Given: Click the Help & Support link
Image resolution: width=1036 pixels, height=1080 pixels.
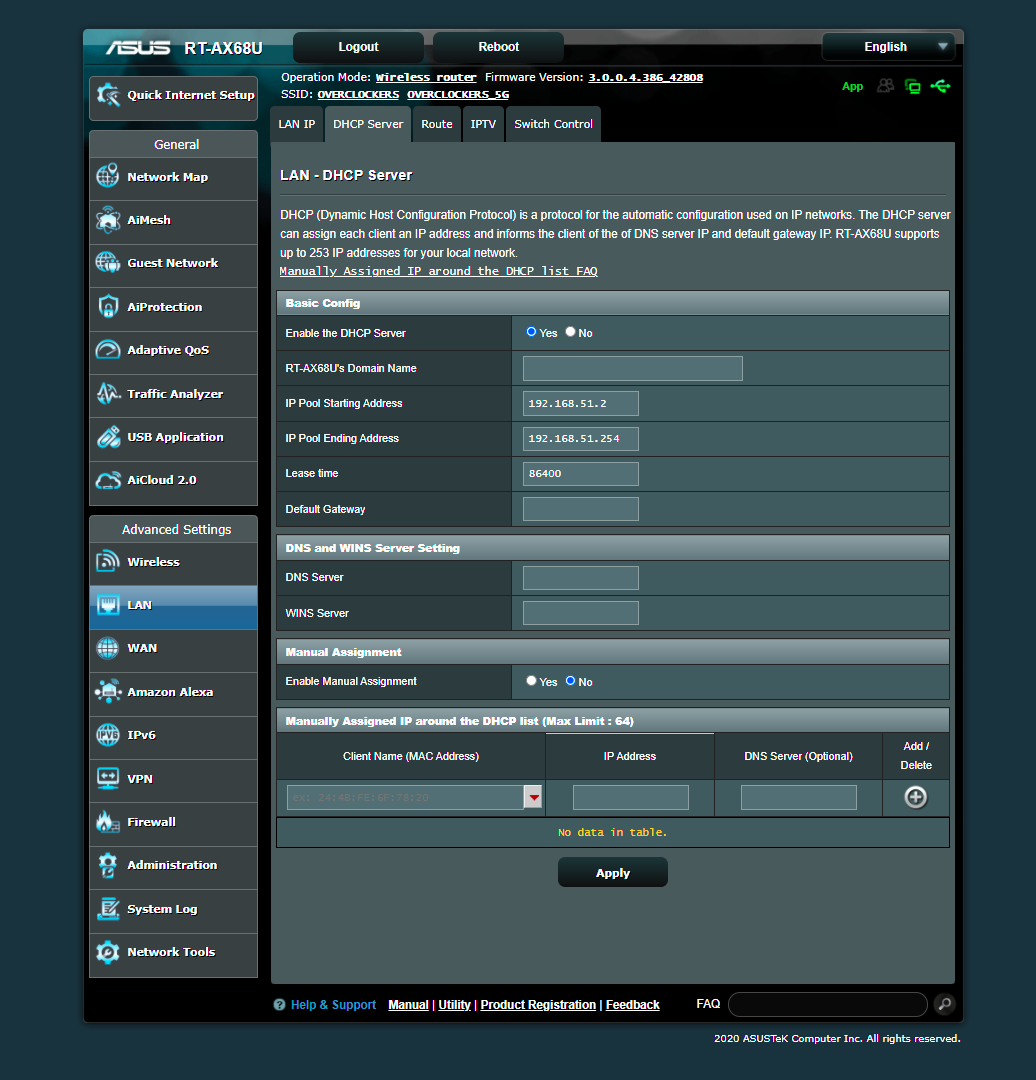Looking at the screenshot, I should pyautogui.click(x=333, y=1005).
